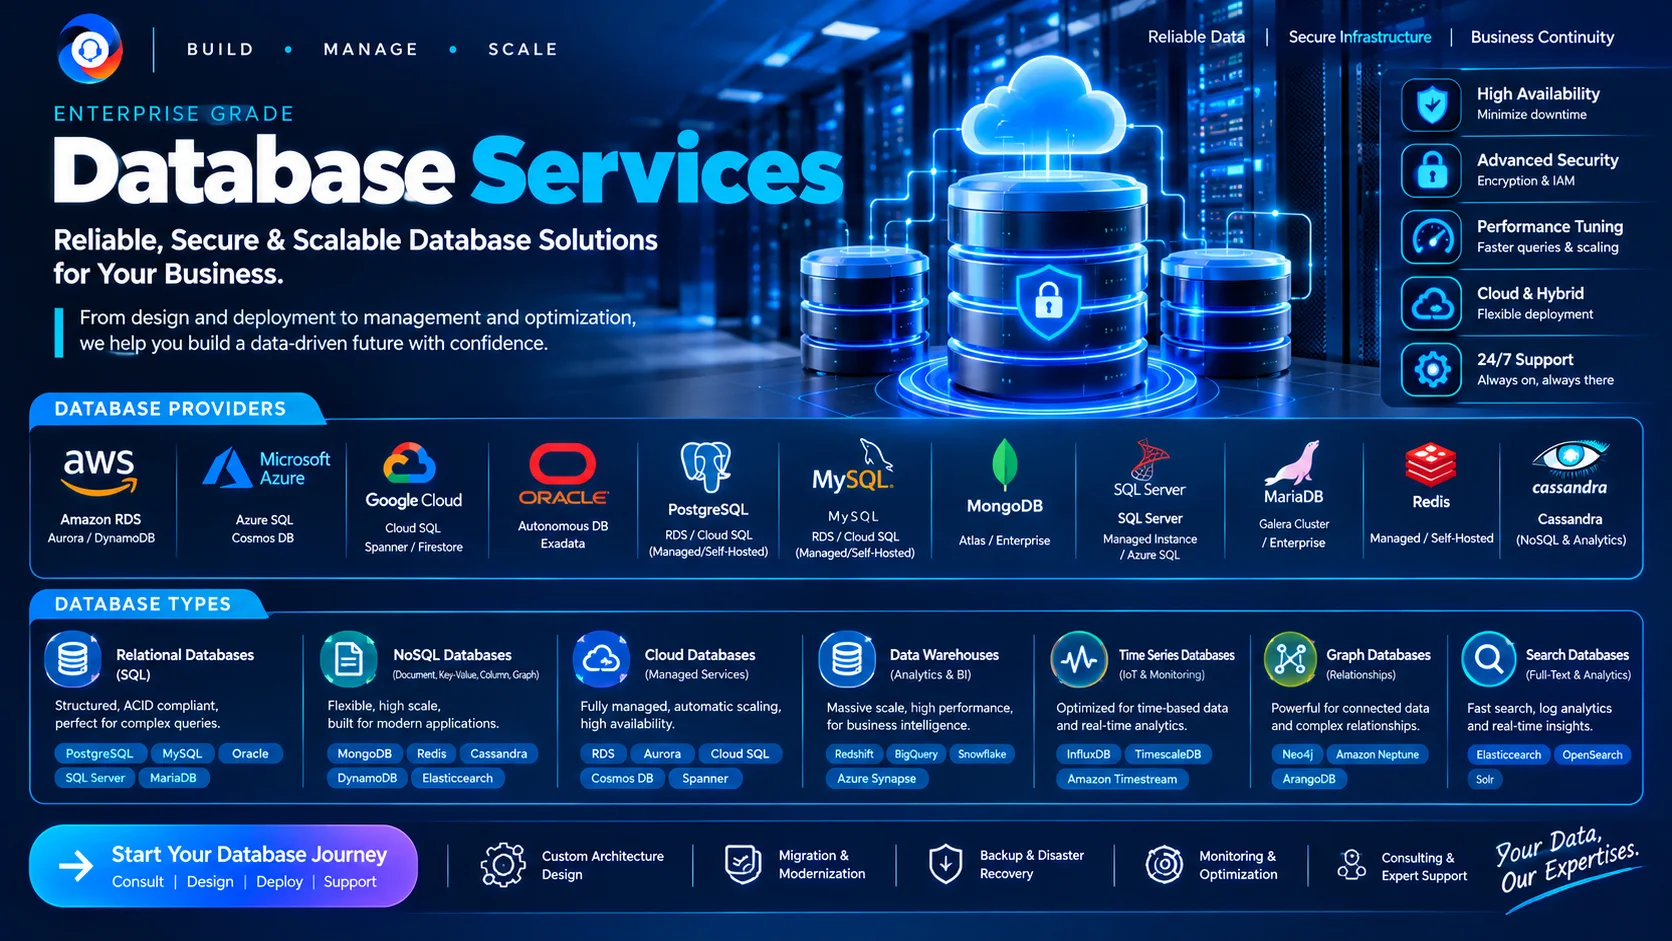
Task: Click the OpenSearch tag under Search Databases
Action: tap(1592, 755)
